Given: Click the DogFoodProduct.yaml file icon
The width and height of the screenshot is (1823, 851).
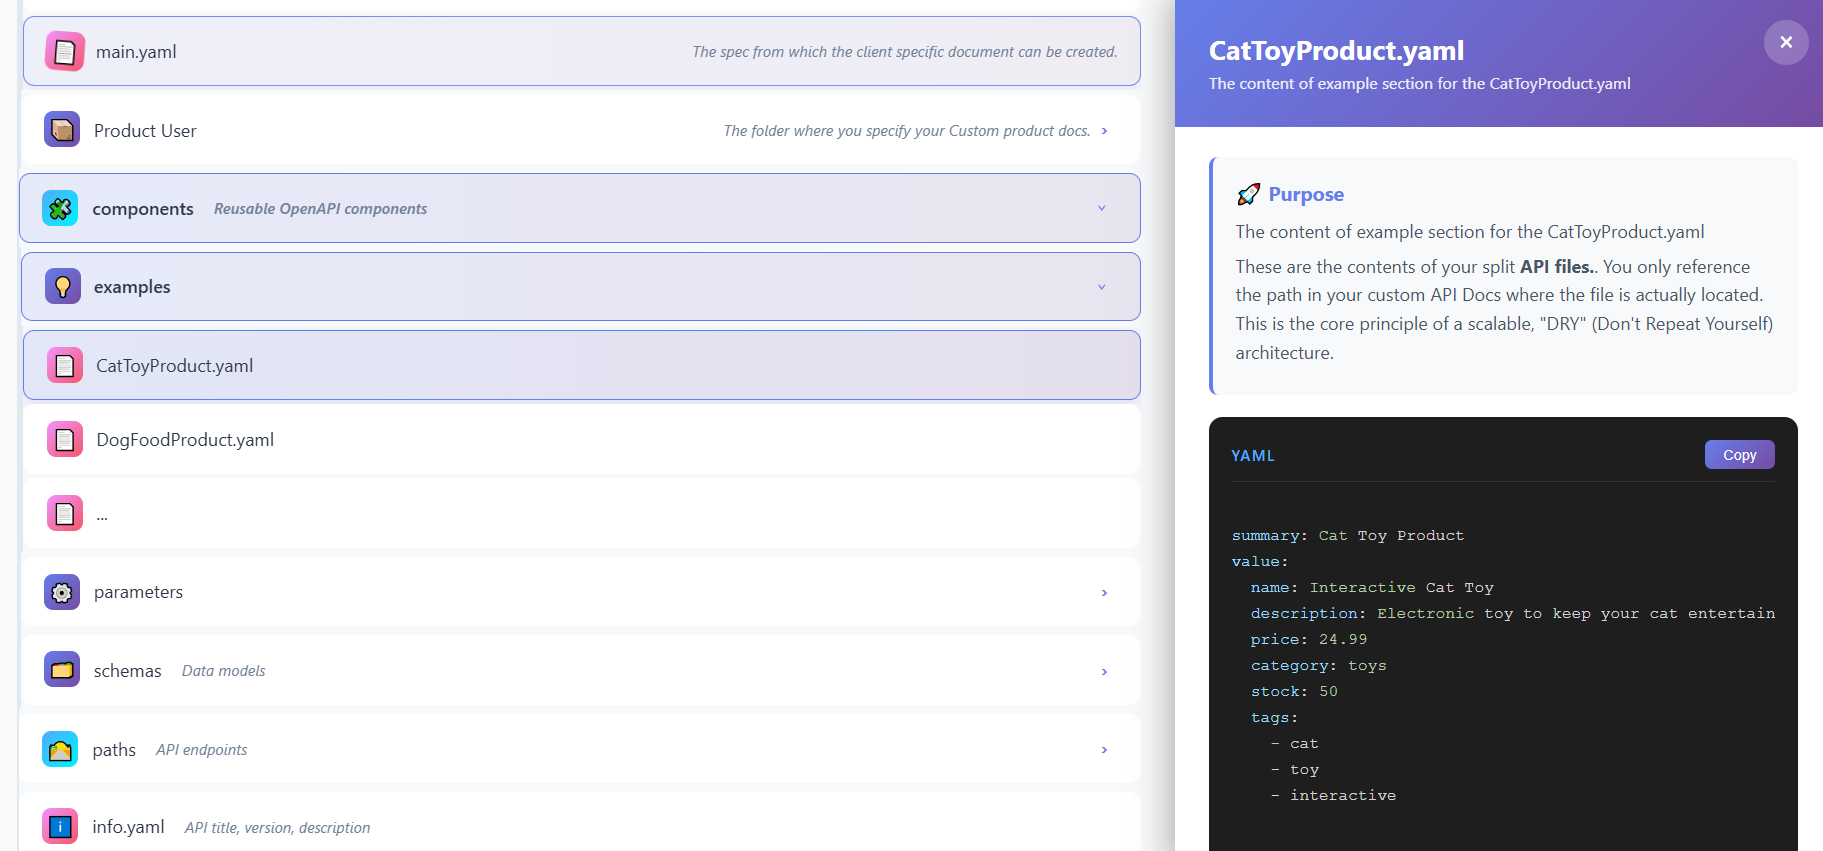Looking at the screenshot, I should [65, 440].
